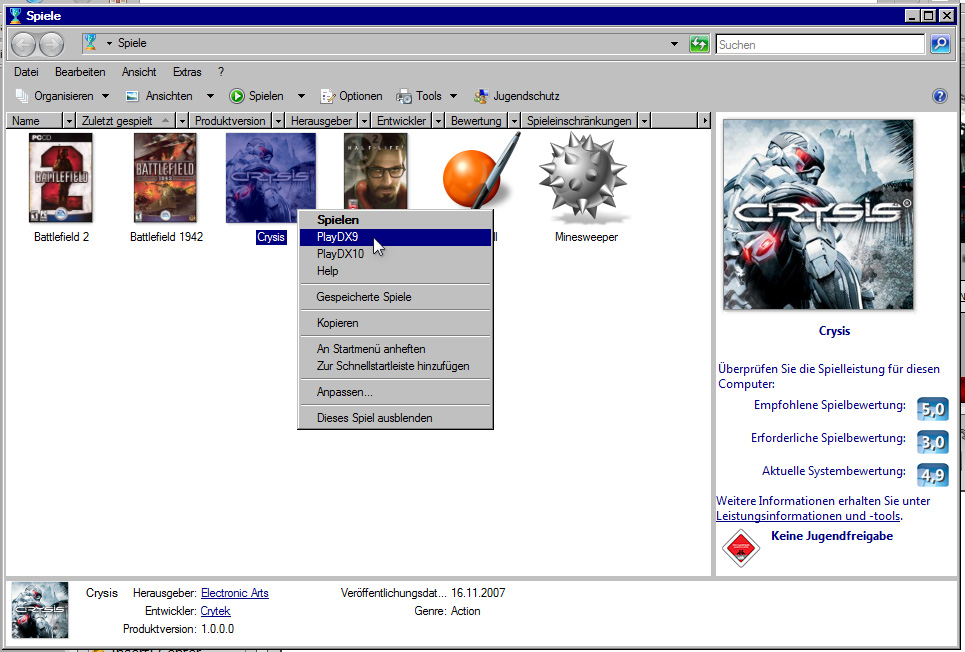Open the Zuletzt gespielt column dropdown
The height and width of the screenshot is (652, 965).
[x=182, y=121]
